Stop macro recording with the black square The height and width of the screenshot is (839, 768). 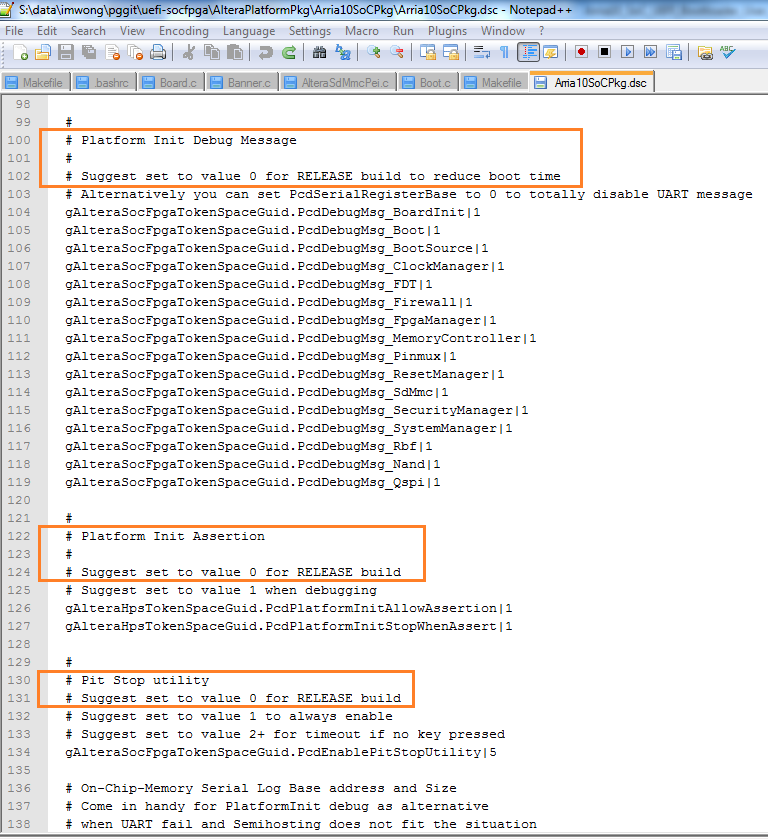pyautogui.click(x=604, y=52)
